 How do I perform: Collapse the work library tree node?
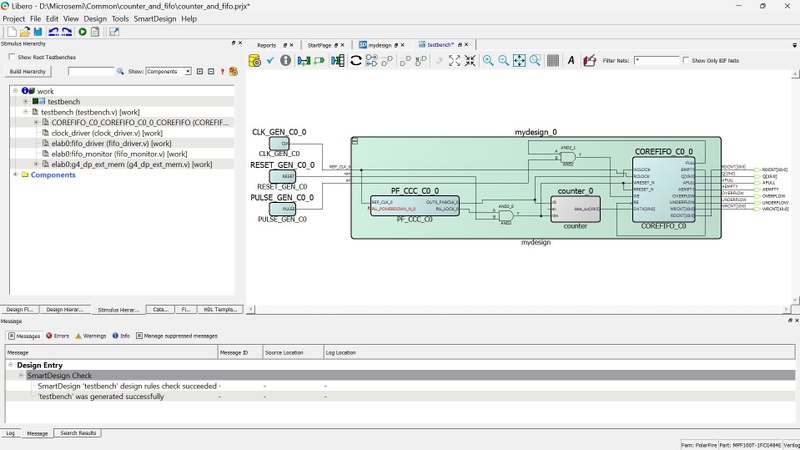pyautogui.click(x=15, y=91)
